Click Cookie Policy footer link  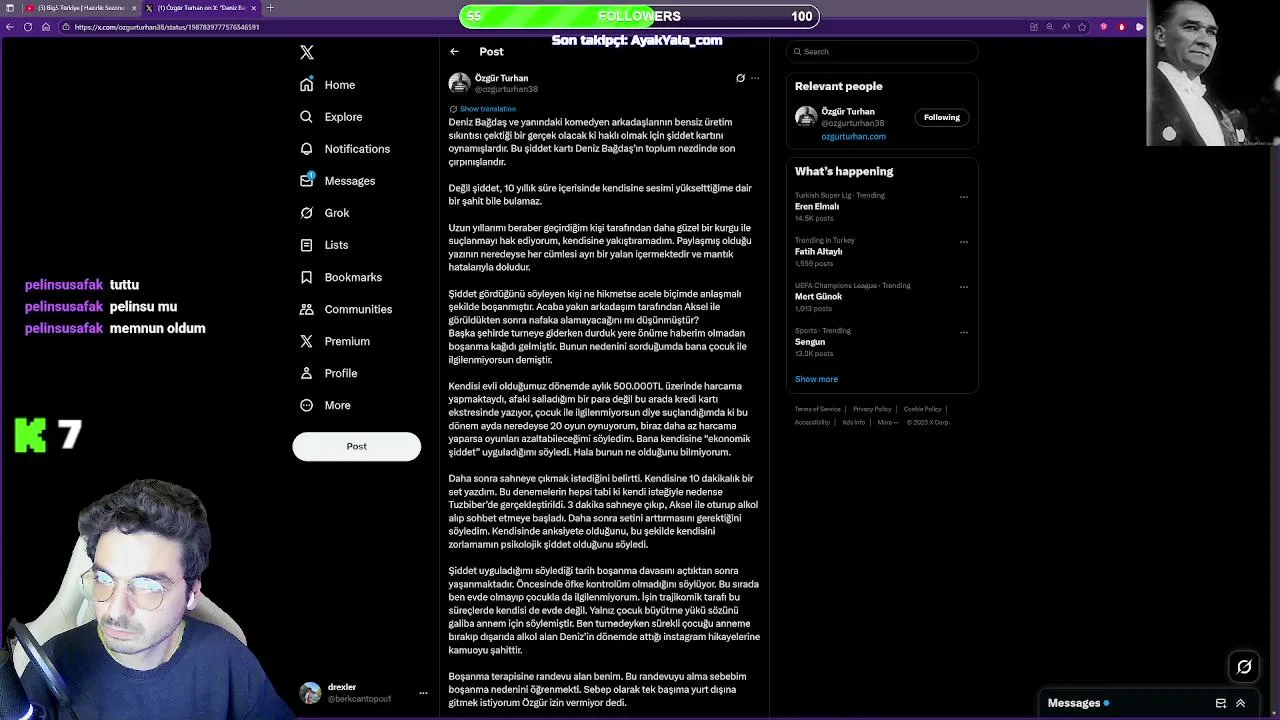point(922,409)
